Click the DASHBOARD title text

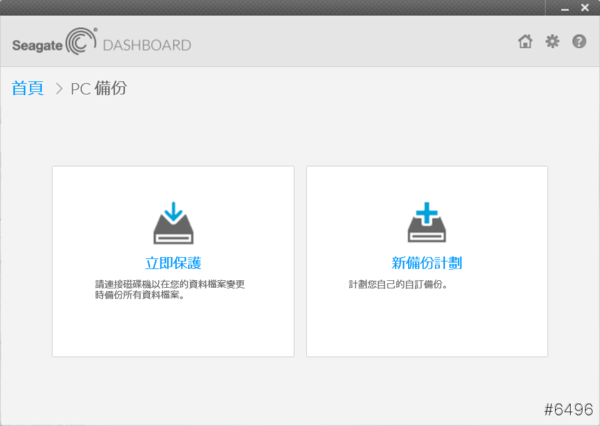pyautogui.click(x=147, y=45)
